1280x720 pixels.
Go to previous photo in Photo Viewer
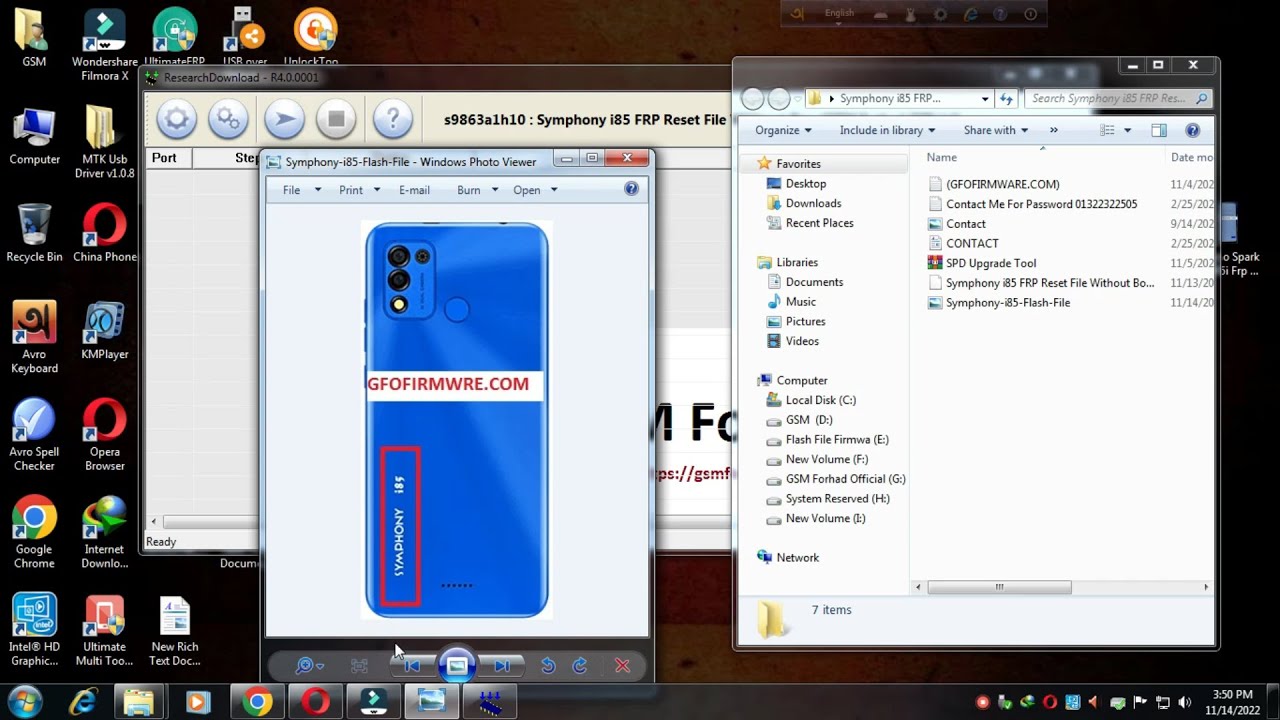pyautogui.click(x=412, y=666)
